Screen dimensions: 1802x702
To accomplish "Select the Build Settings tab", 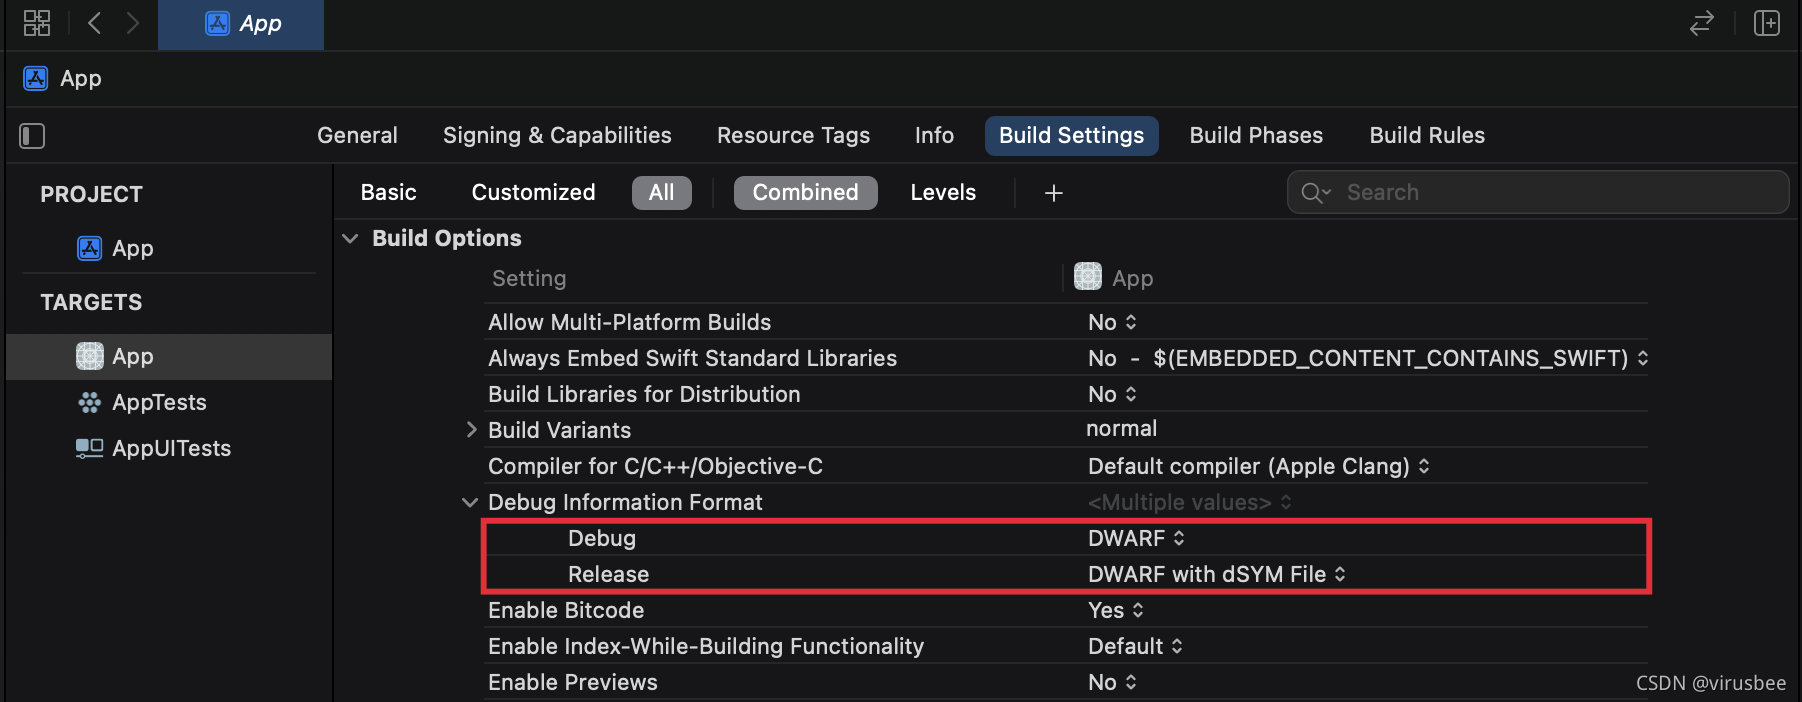I will [x=1071, y=135].
